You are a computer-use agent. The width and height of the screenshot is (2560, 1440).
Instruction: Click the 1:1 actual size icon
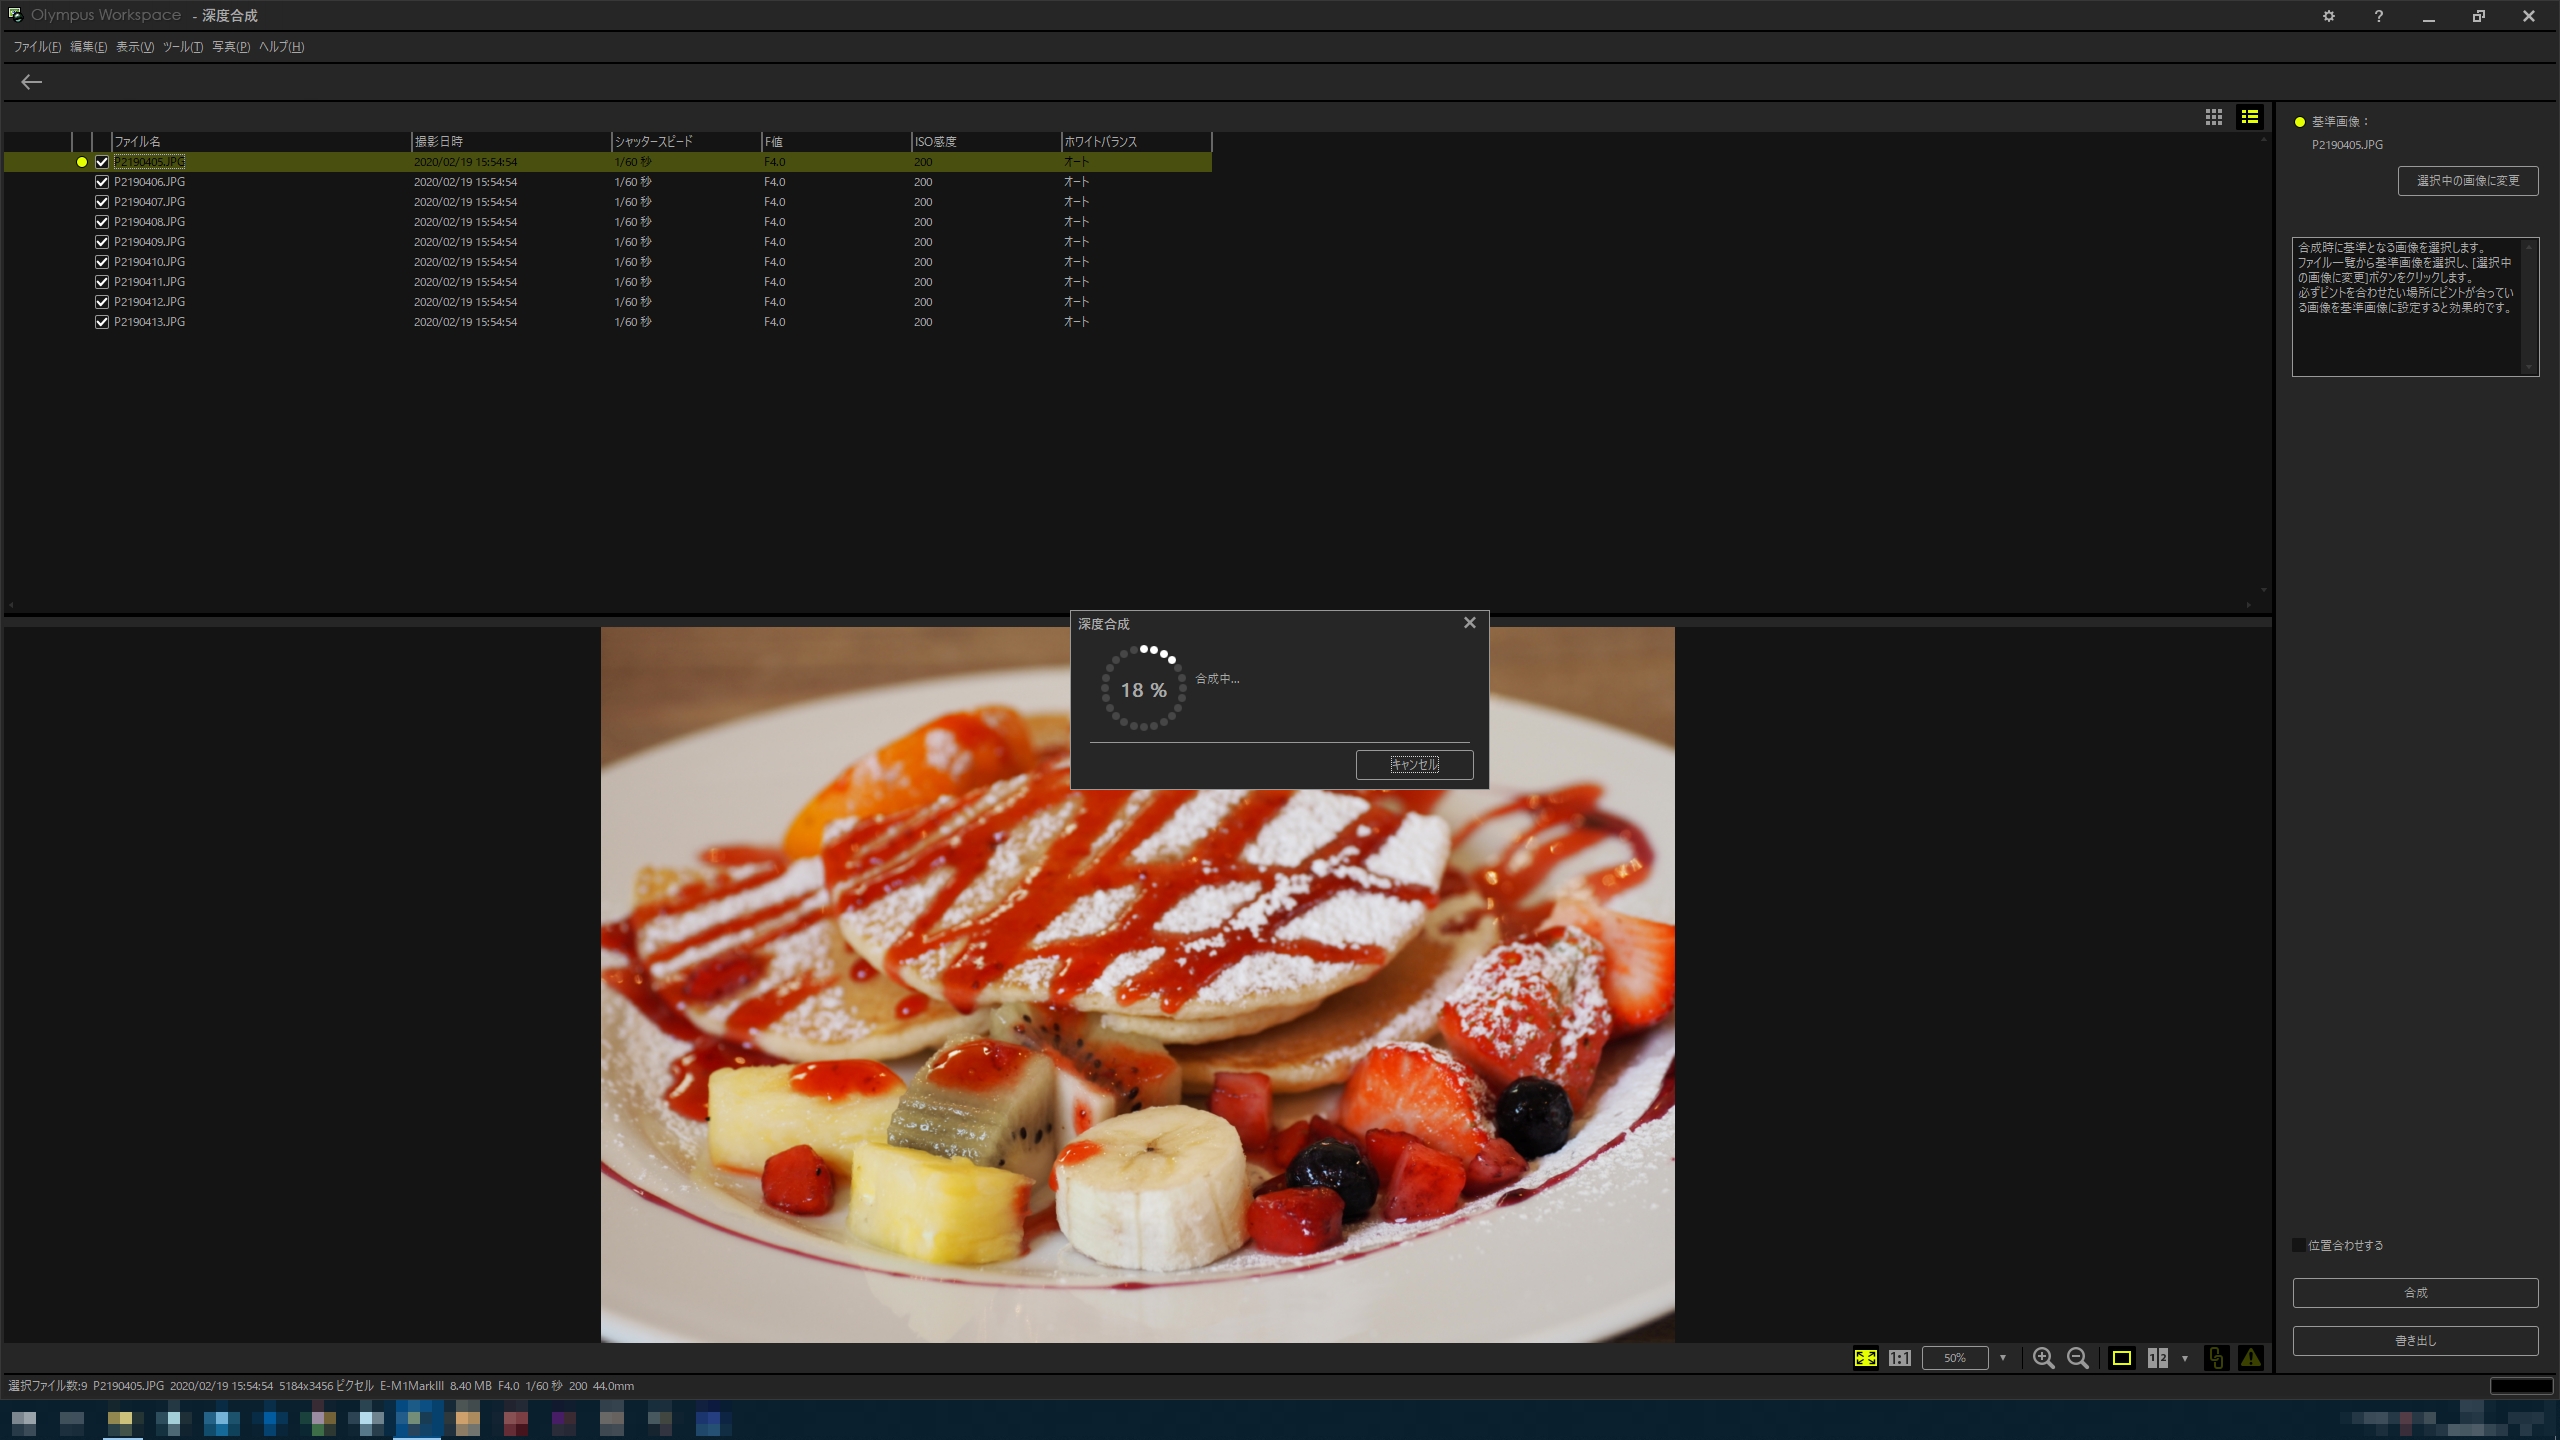coord(1900,1358)
